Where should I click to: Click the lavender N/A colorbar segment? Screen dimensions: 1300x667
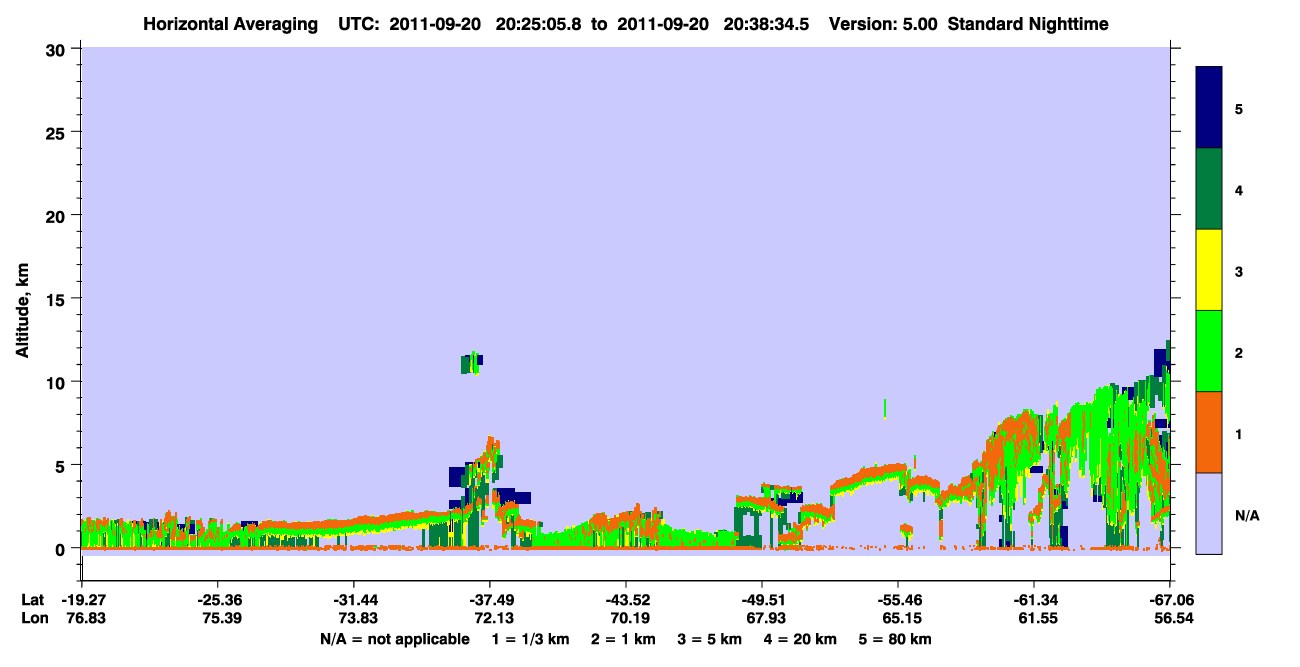[1209, 513]
